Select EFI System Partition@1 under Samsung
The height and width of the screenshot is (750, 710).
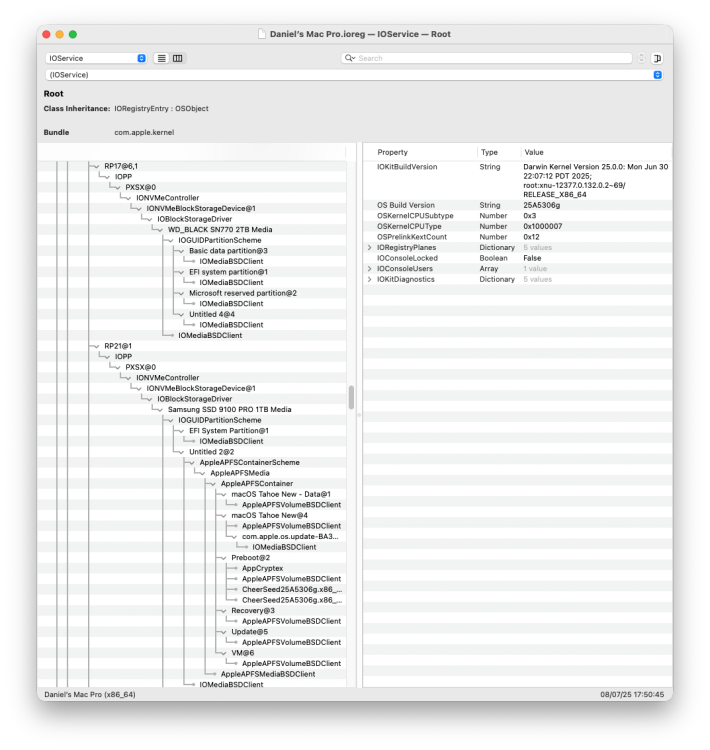click(x=229, y=431)
